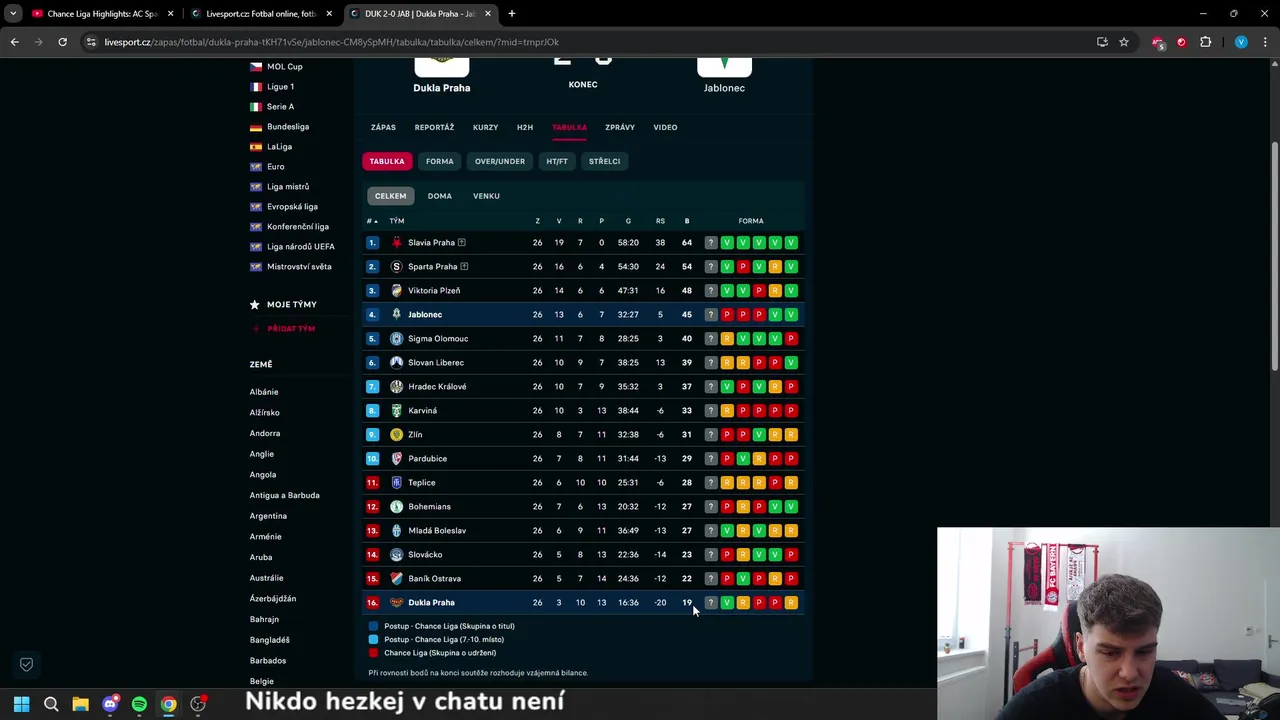Open the tab search dropdown arrow

click(13, 14)
